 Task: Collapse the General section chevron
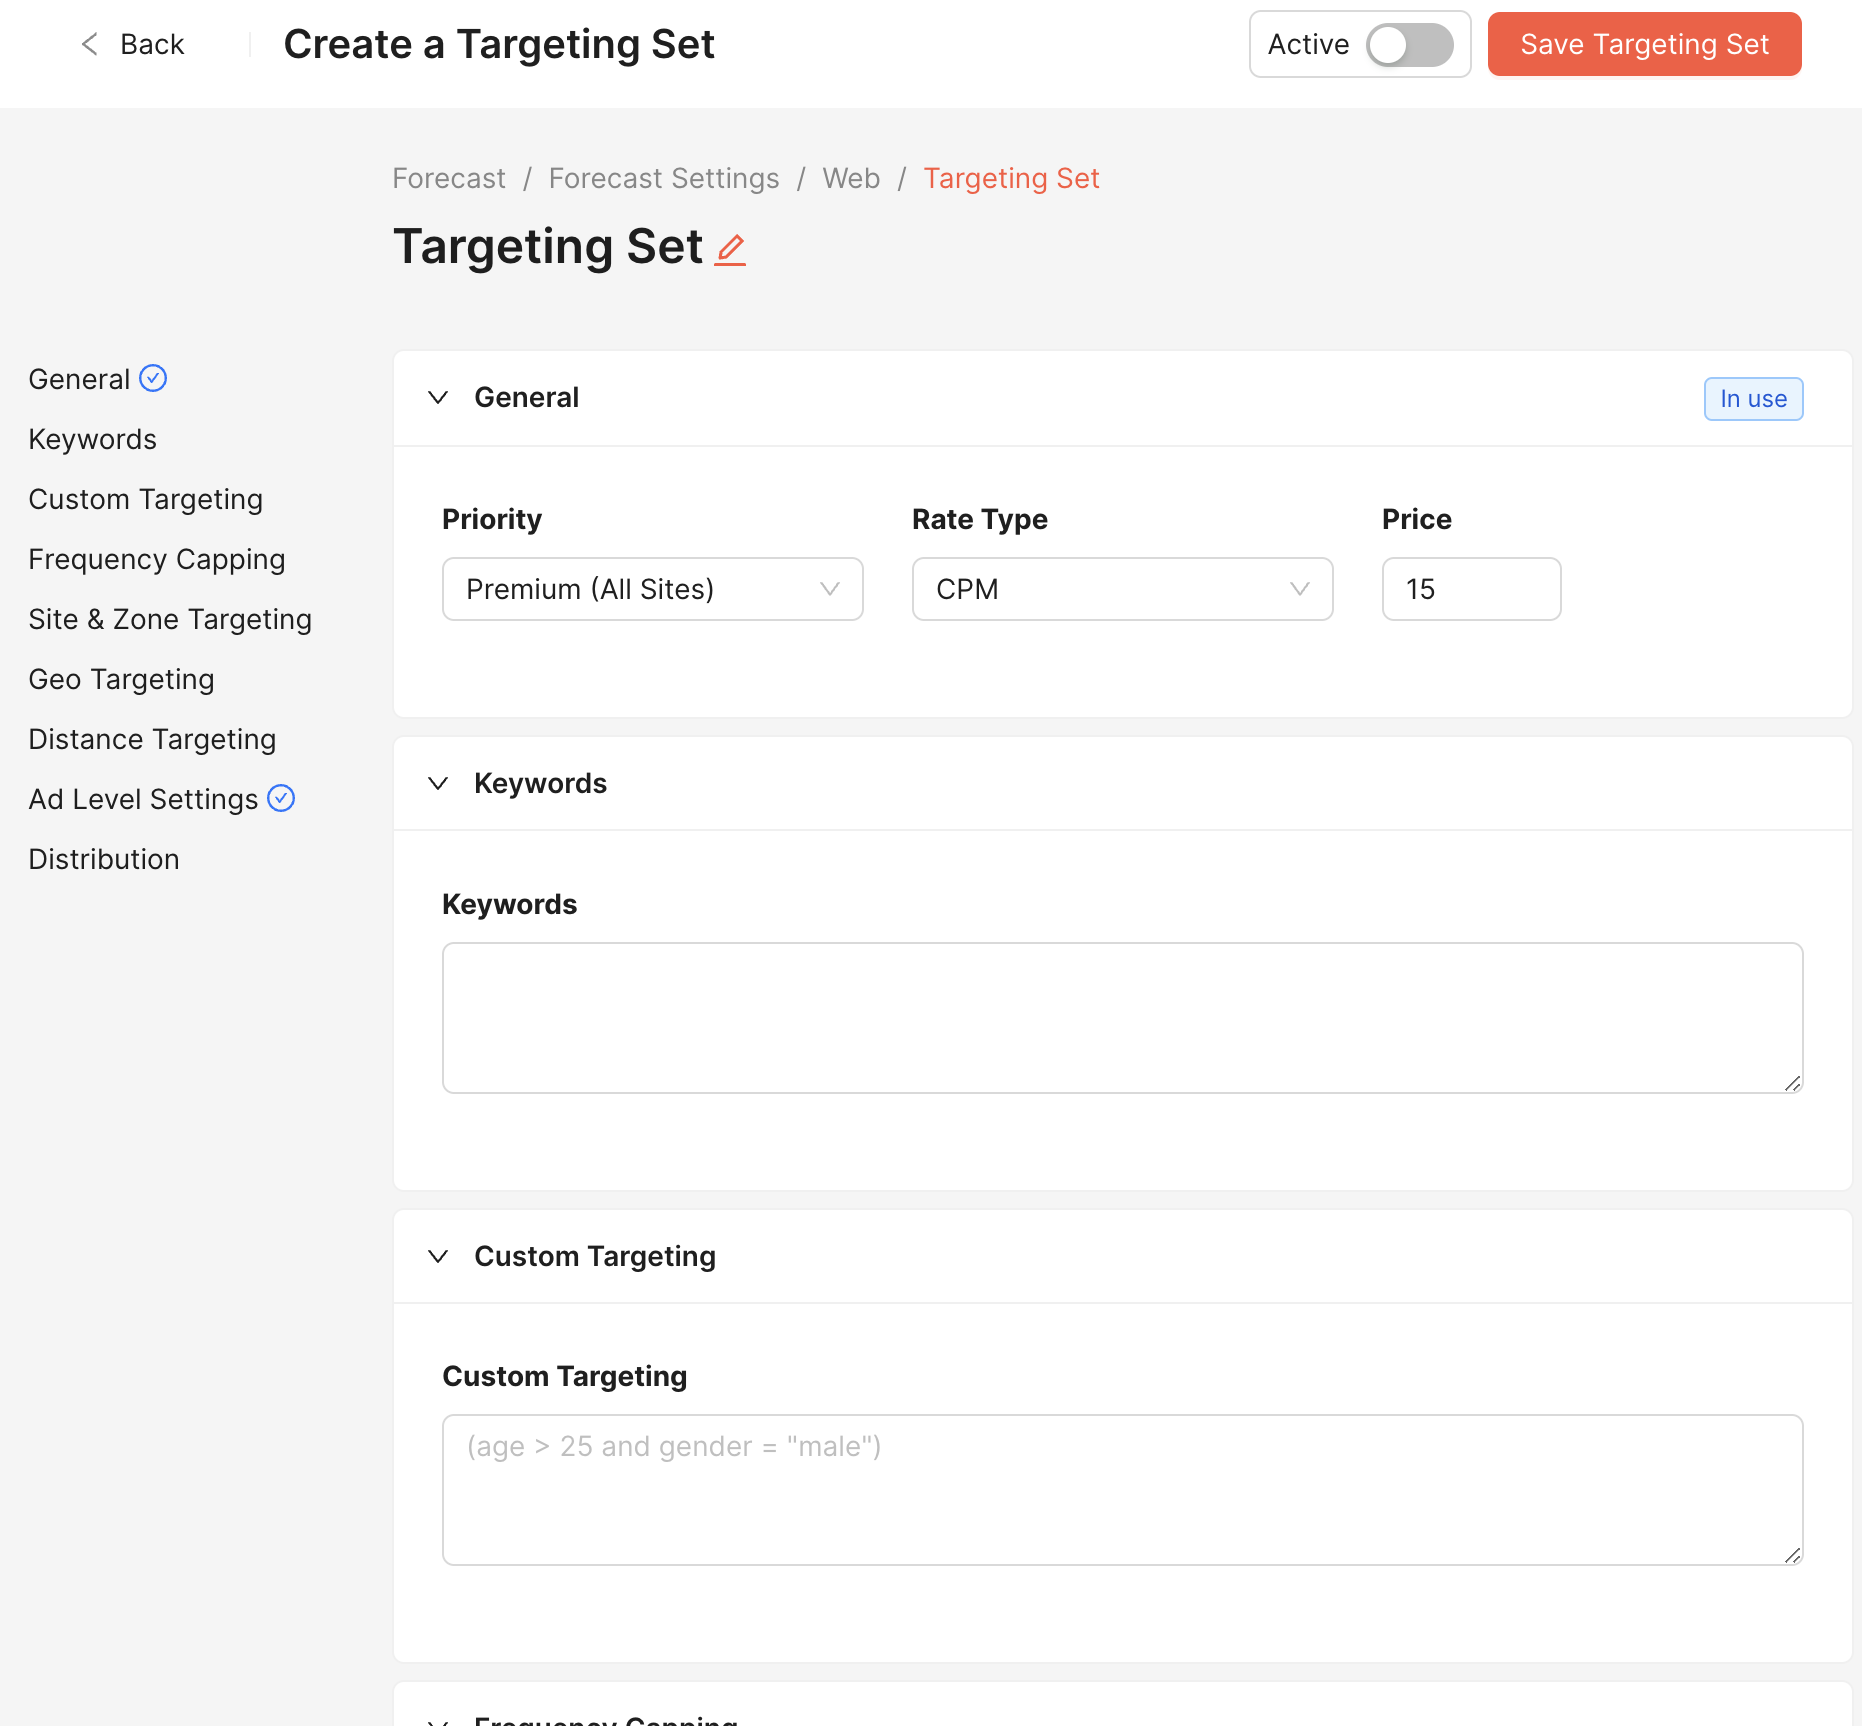point(438,397)
